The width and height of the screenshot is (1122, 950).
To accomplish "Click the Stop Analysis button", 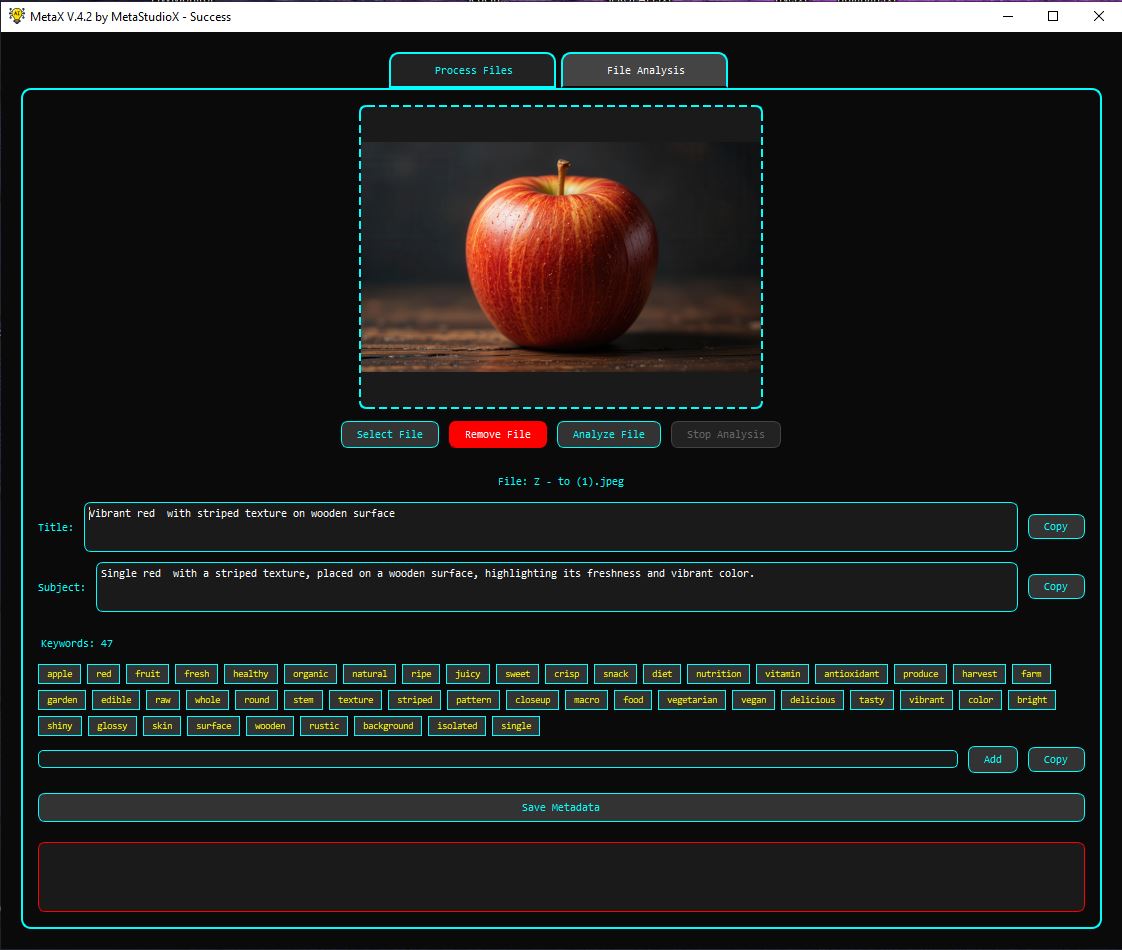I will pyautogui.click(x=726, y=434).
